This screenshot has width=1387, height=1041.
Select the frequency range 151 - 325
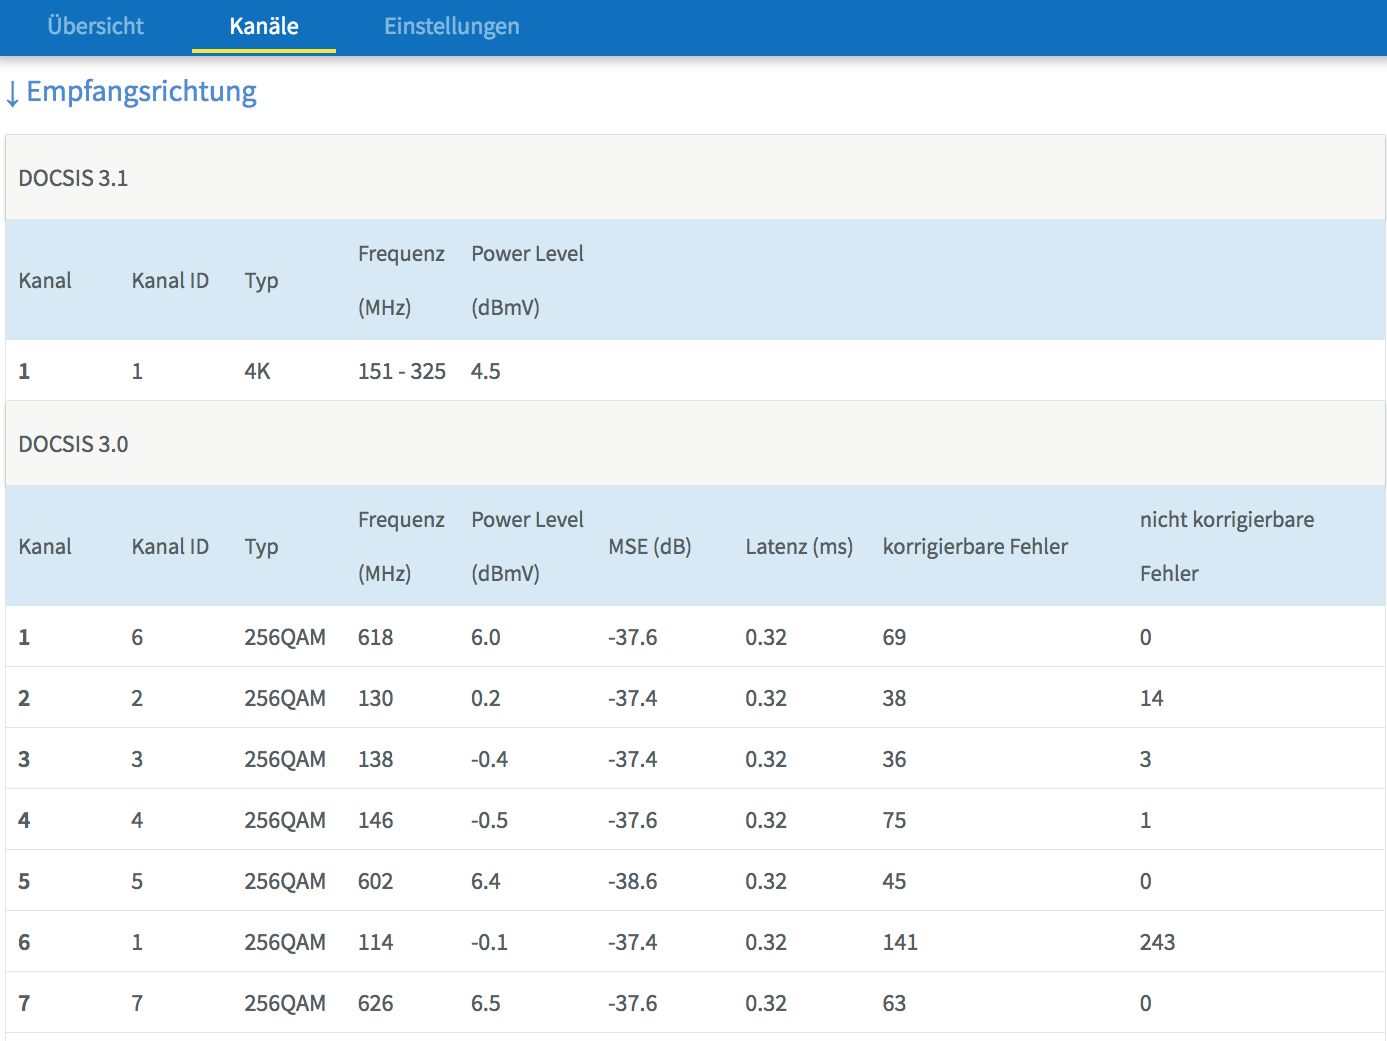[402, 371]
